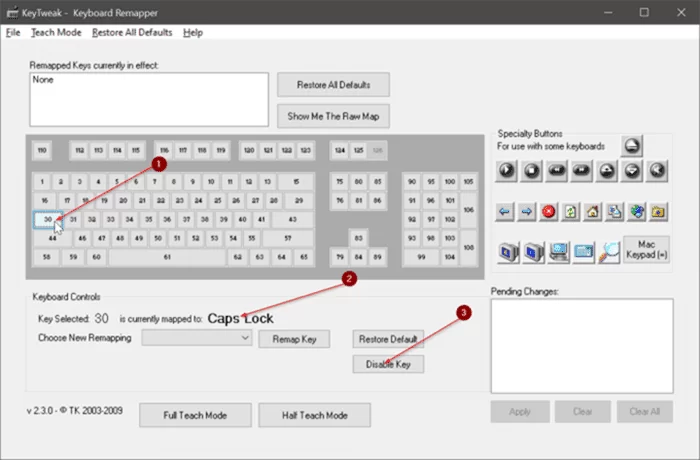
Task: Select the monitor with moon sleep icon
Action: point(508,252)
